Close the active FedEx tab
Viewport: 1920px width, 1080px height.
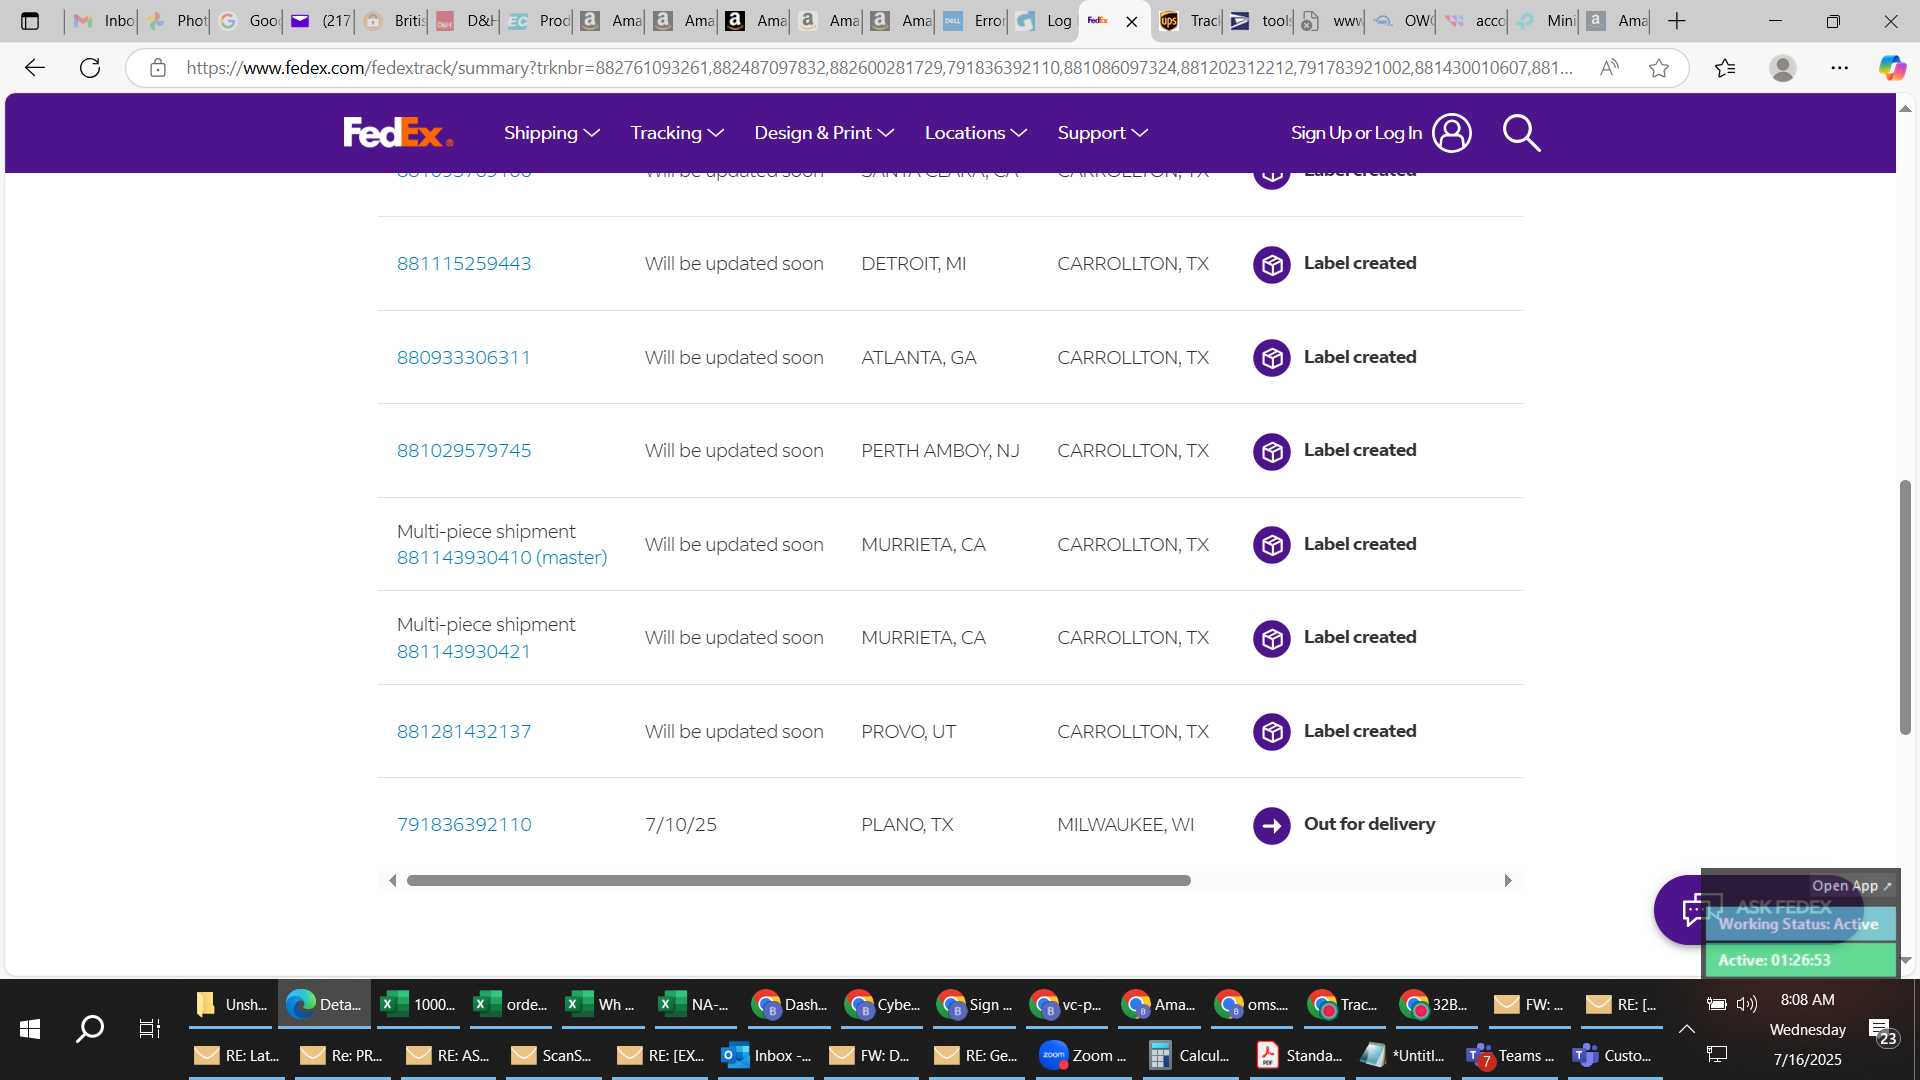1132,21
